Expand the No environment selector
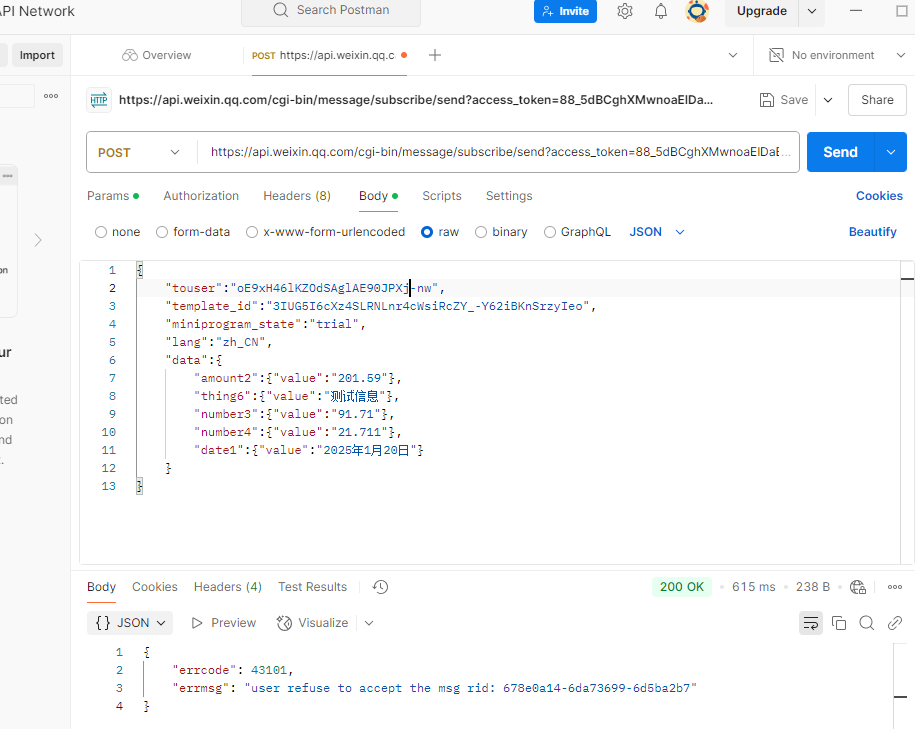915x729 pixels. coord(900,55)
